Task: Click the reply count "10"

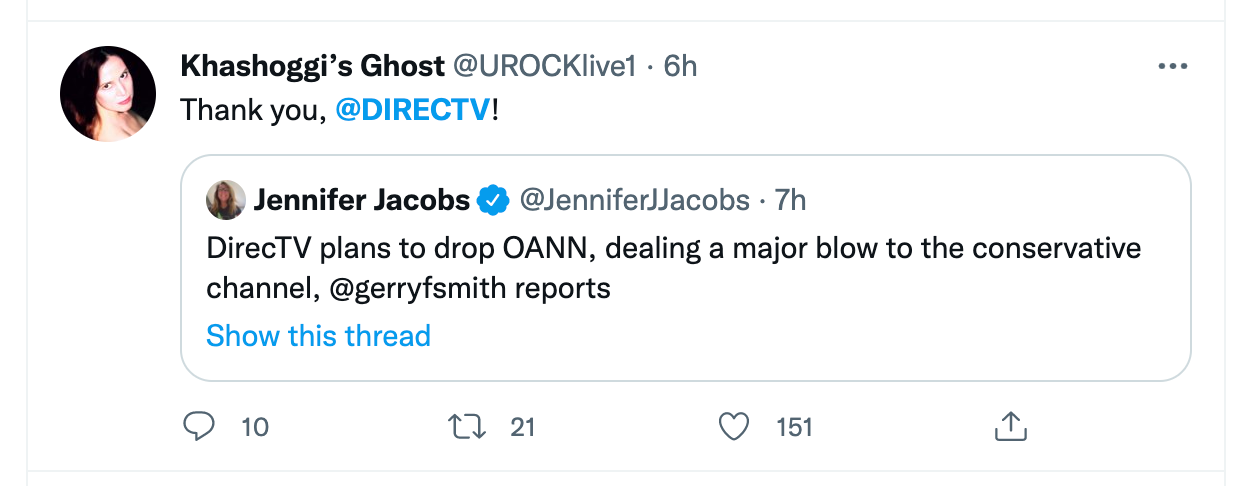Action: click(x=255, y=427)
